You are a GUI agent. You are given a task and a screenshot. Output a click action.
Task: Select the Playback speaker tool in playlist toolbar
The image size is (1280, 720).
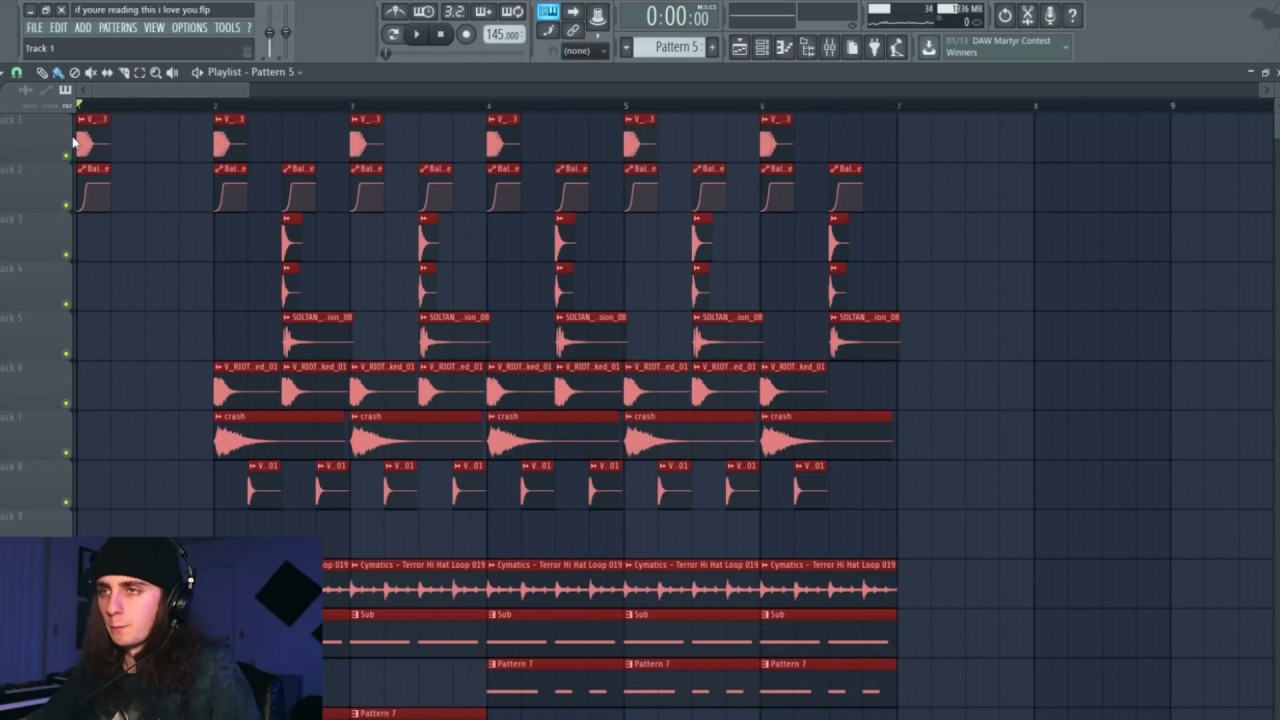click(x=172, y=72)
